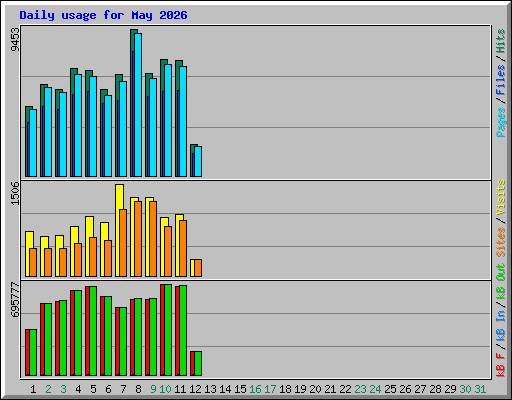Click the green kB Out bar, day 1
The image size is (512, 400).
point(33,352)
